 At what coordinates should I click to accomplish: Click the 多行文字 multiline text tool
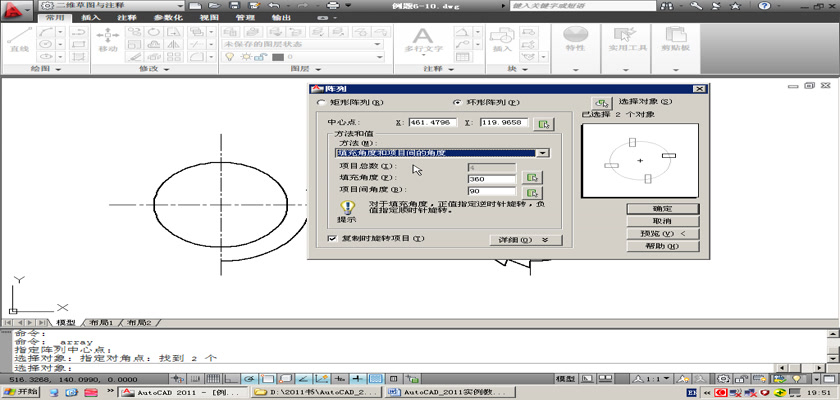pos(423,40)
